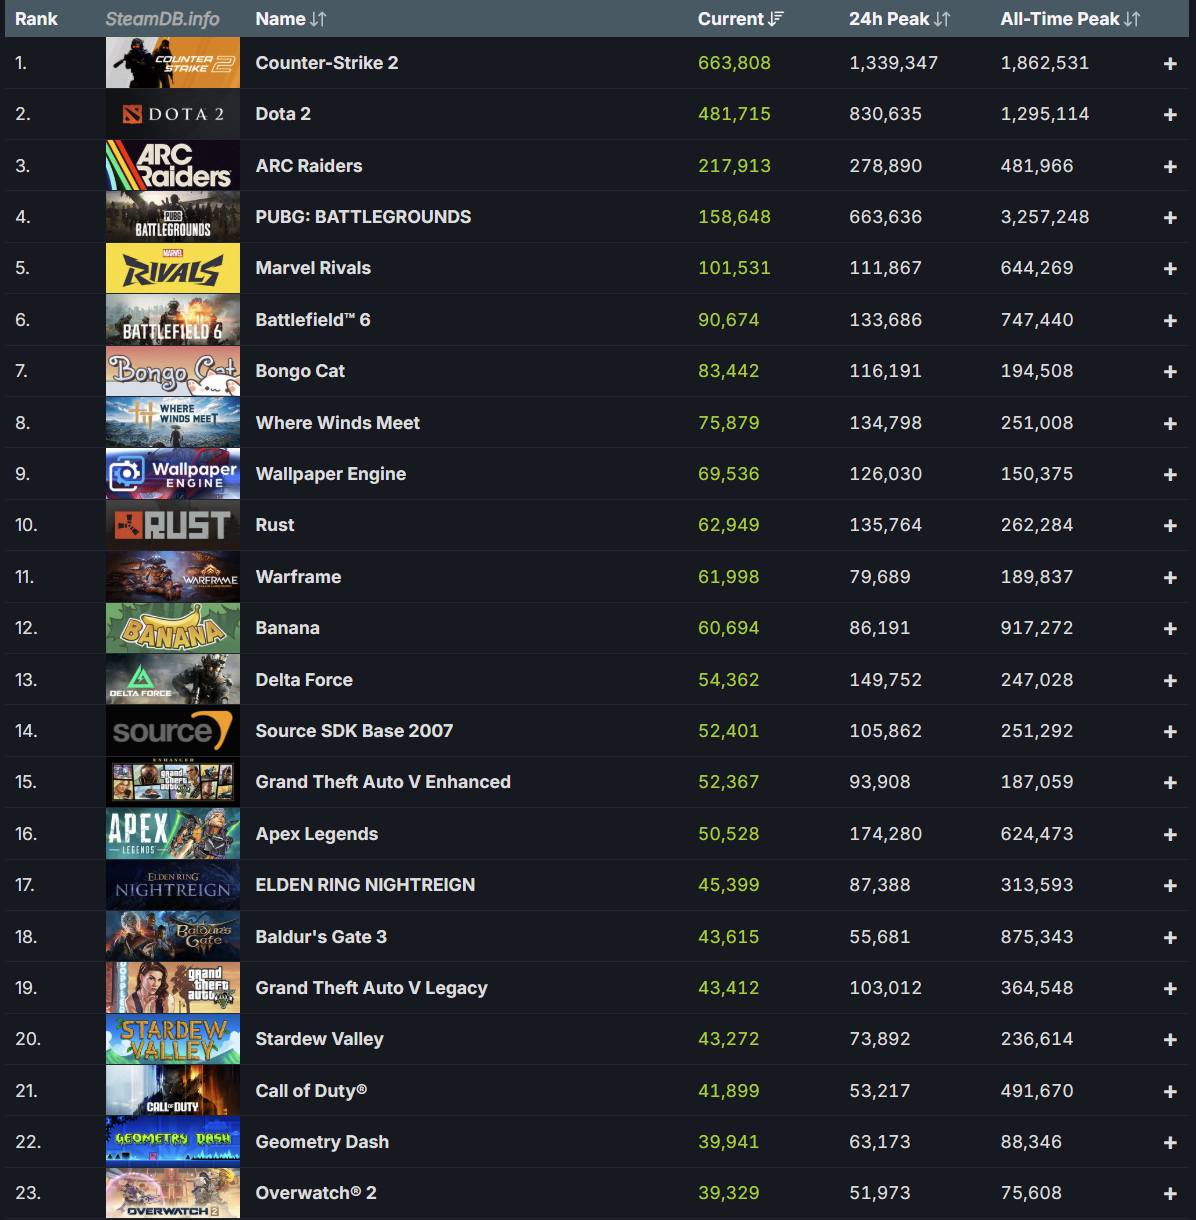1196x1220 pixels.
Task: Click plus icon in GTA V Enhanced row
Action: click(x=1170, y=783)
